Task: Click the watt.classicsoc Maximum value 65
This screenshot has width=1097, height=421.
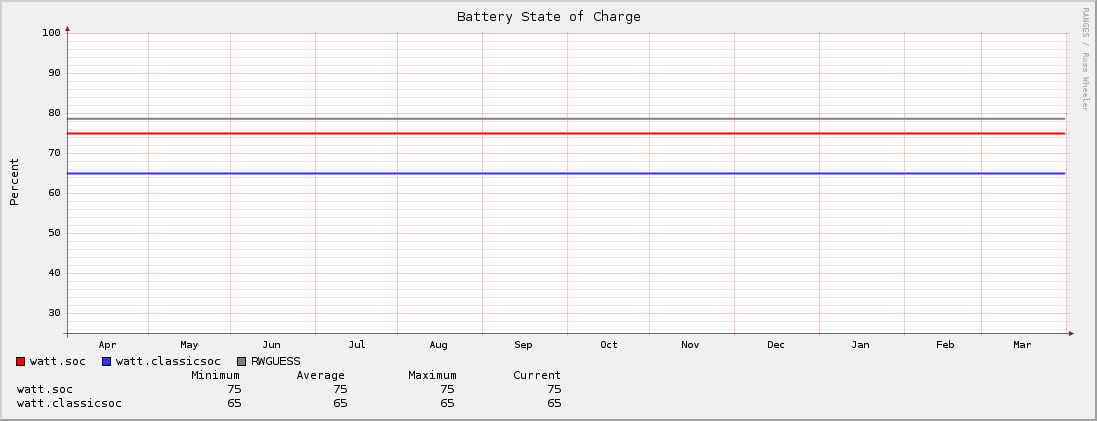Action: (447, 404)
